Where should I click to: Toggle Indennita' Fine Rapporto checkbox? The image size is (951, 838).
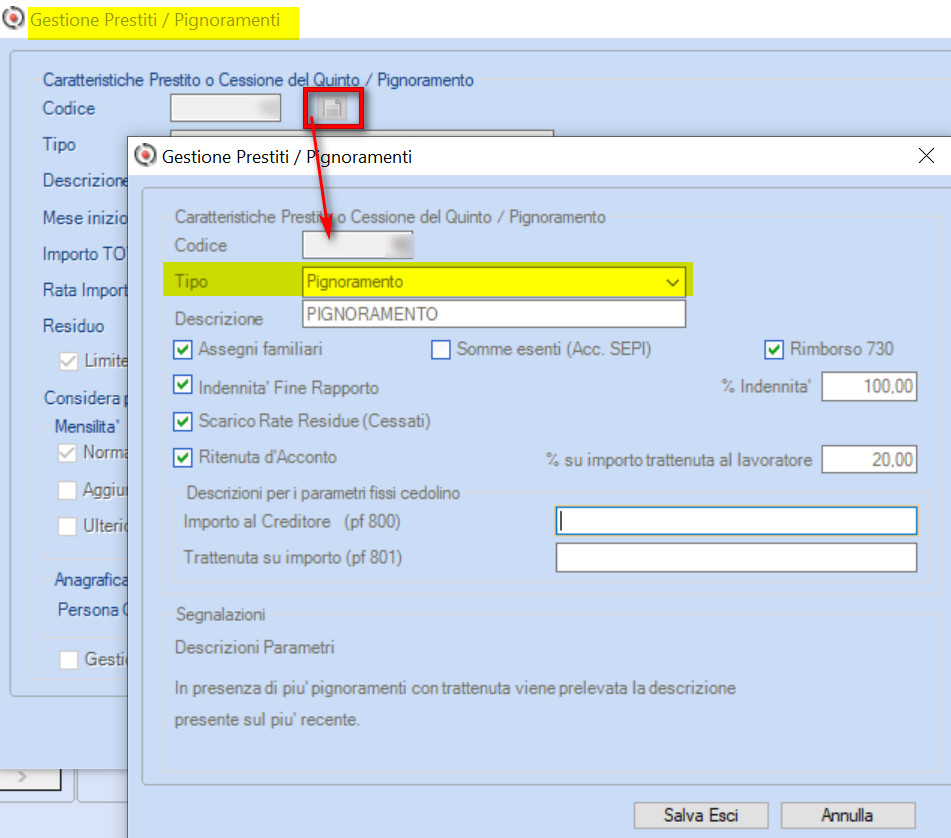tap(183, 385)
